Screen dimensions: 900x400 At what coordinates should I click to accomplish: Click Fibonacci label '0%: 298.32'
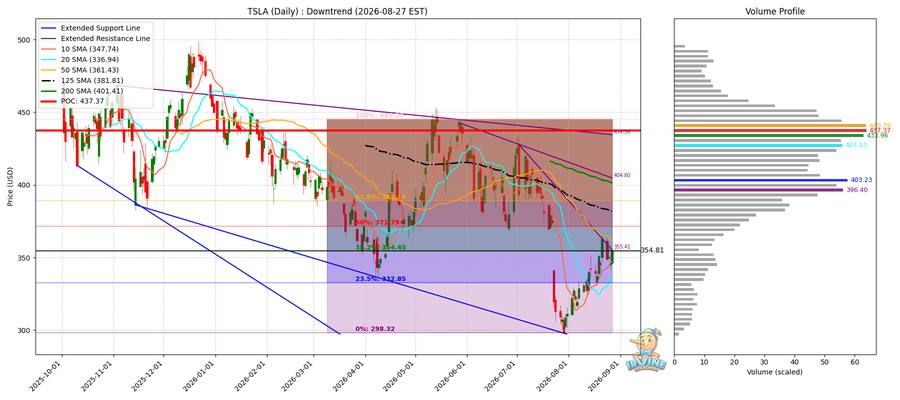point(375,329)
